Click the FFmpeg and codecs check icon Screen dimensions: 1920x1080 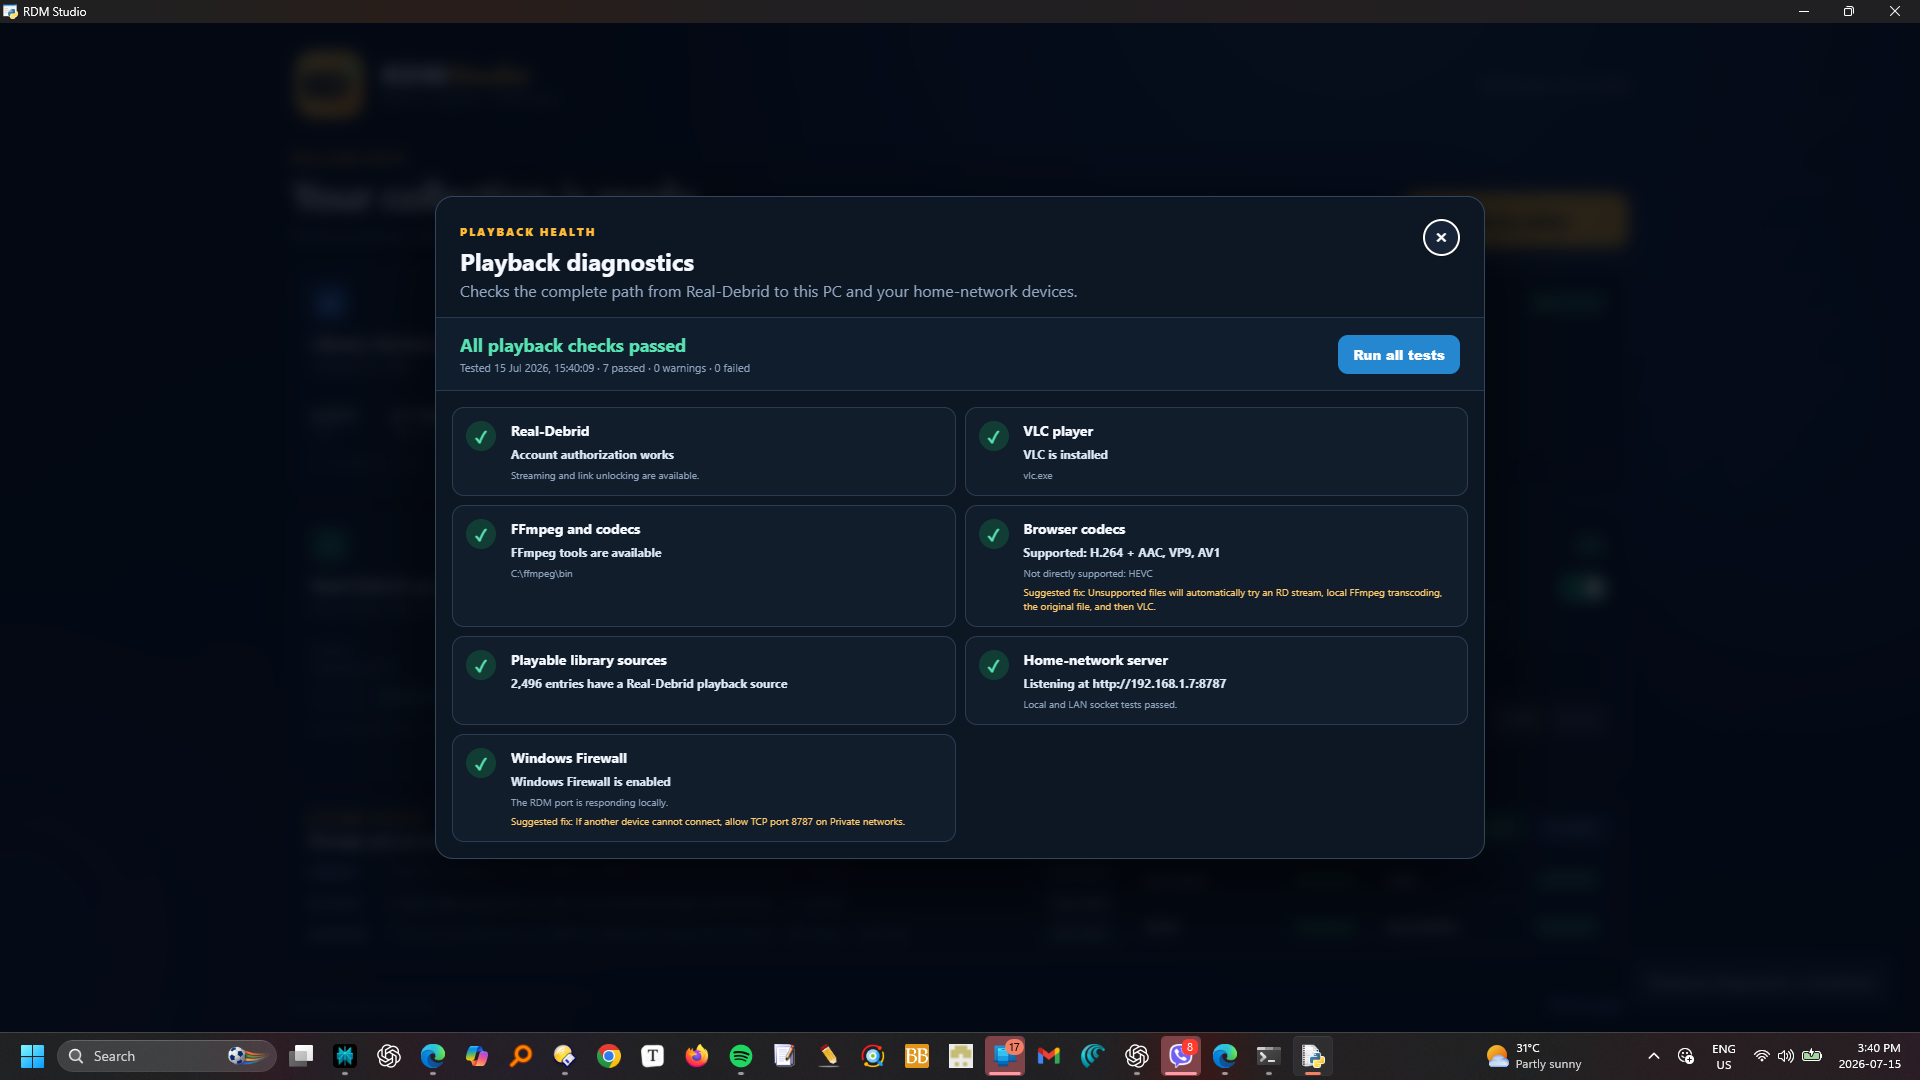coord(481,535)
